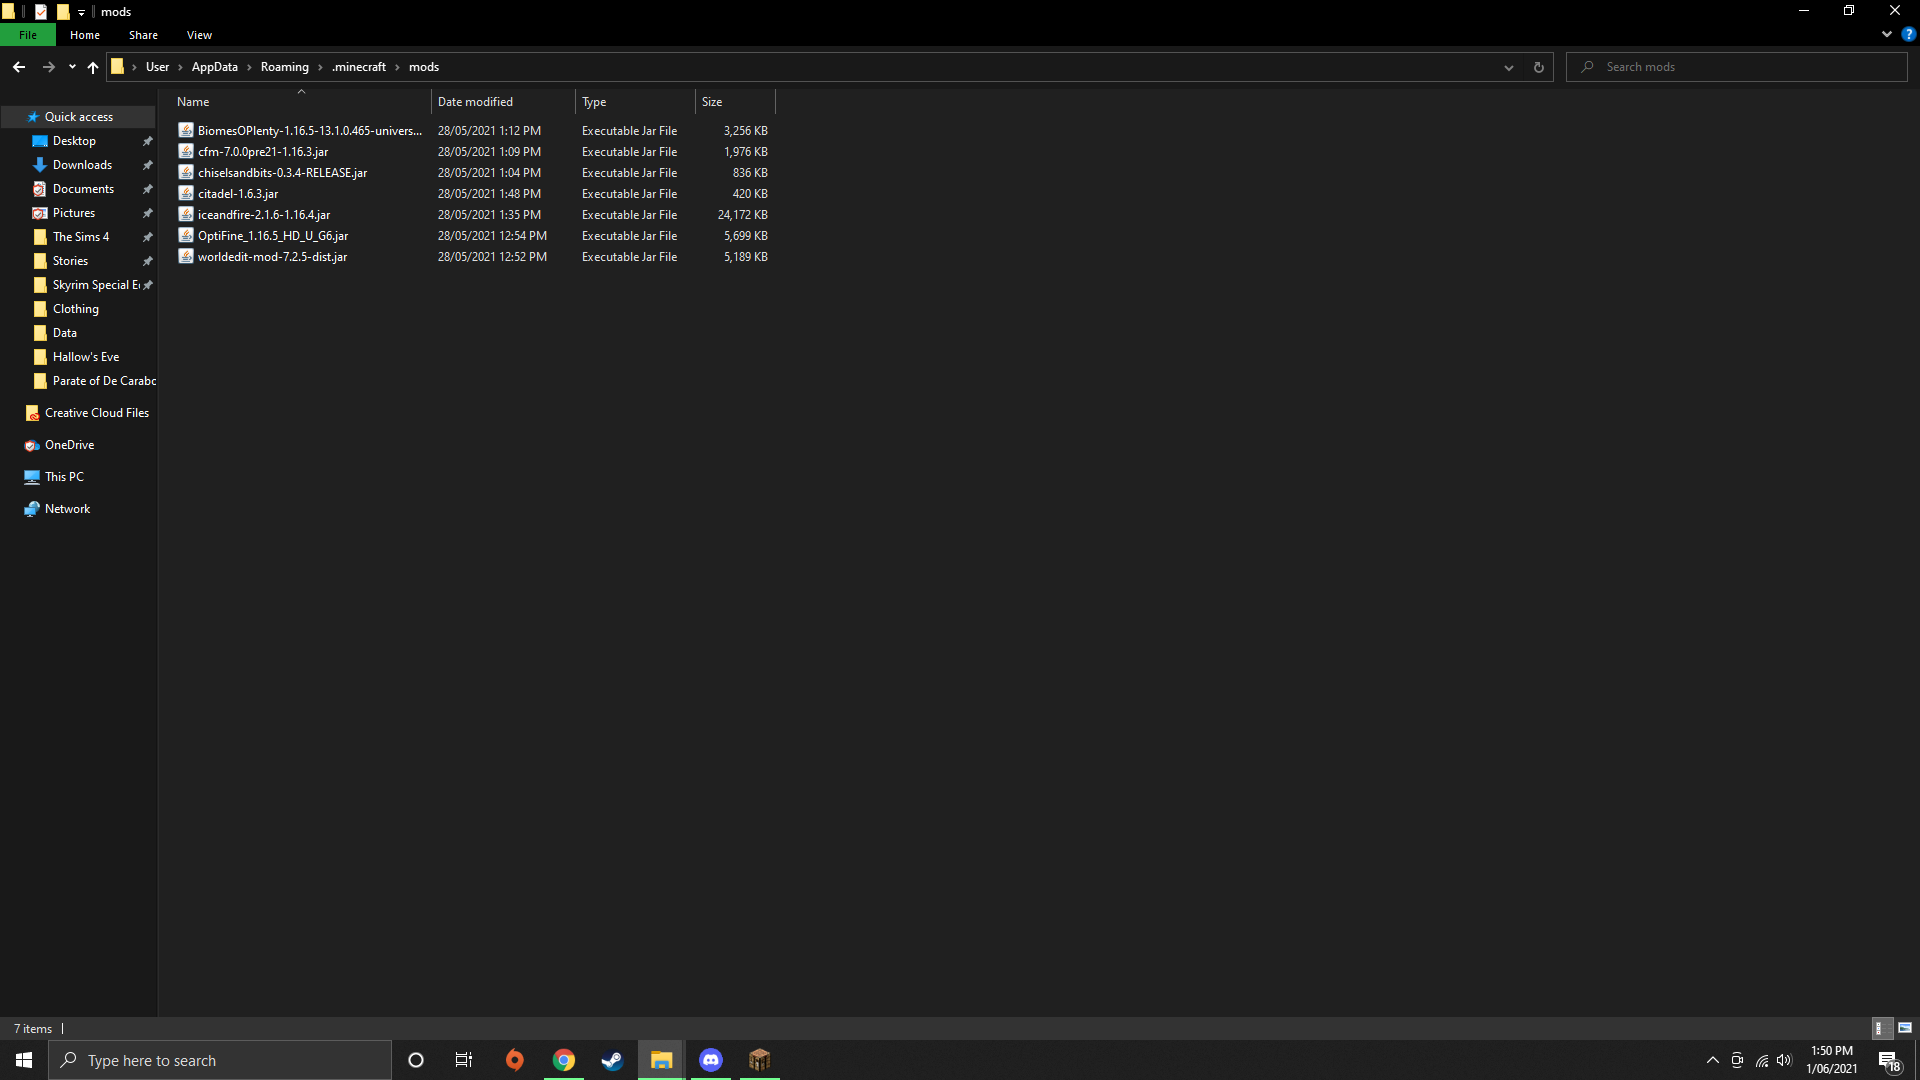Open Explorer help question mark
The height and width of the screenshot is (1080, 1920).
(x=1908, y=34)
